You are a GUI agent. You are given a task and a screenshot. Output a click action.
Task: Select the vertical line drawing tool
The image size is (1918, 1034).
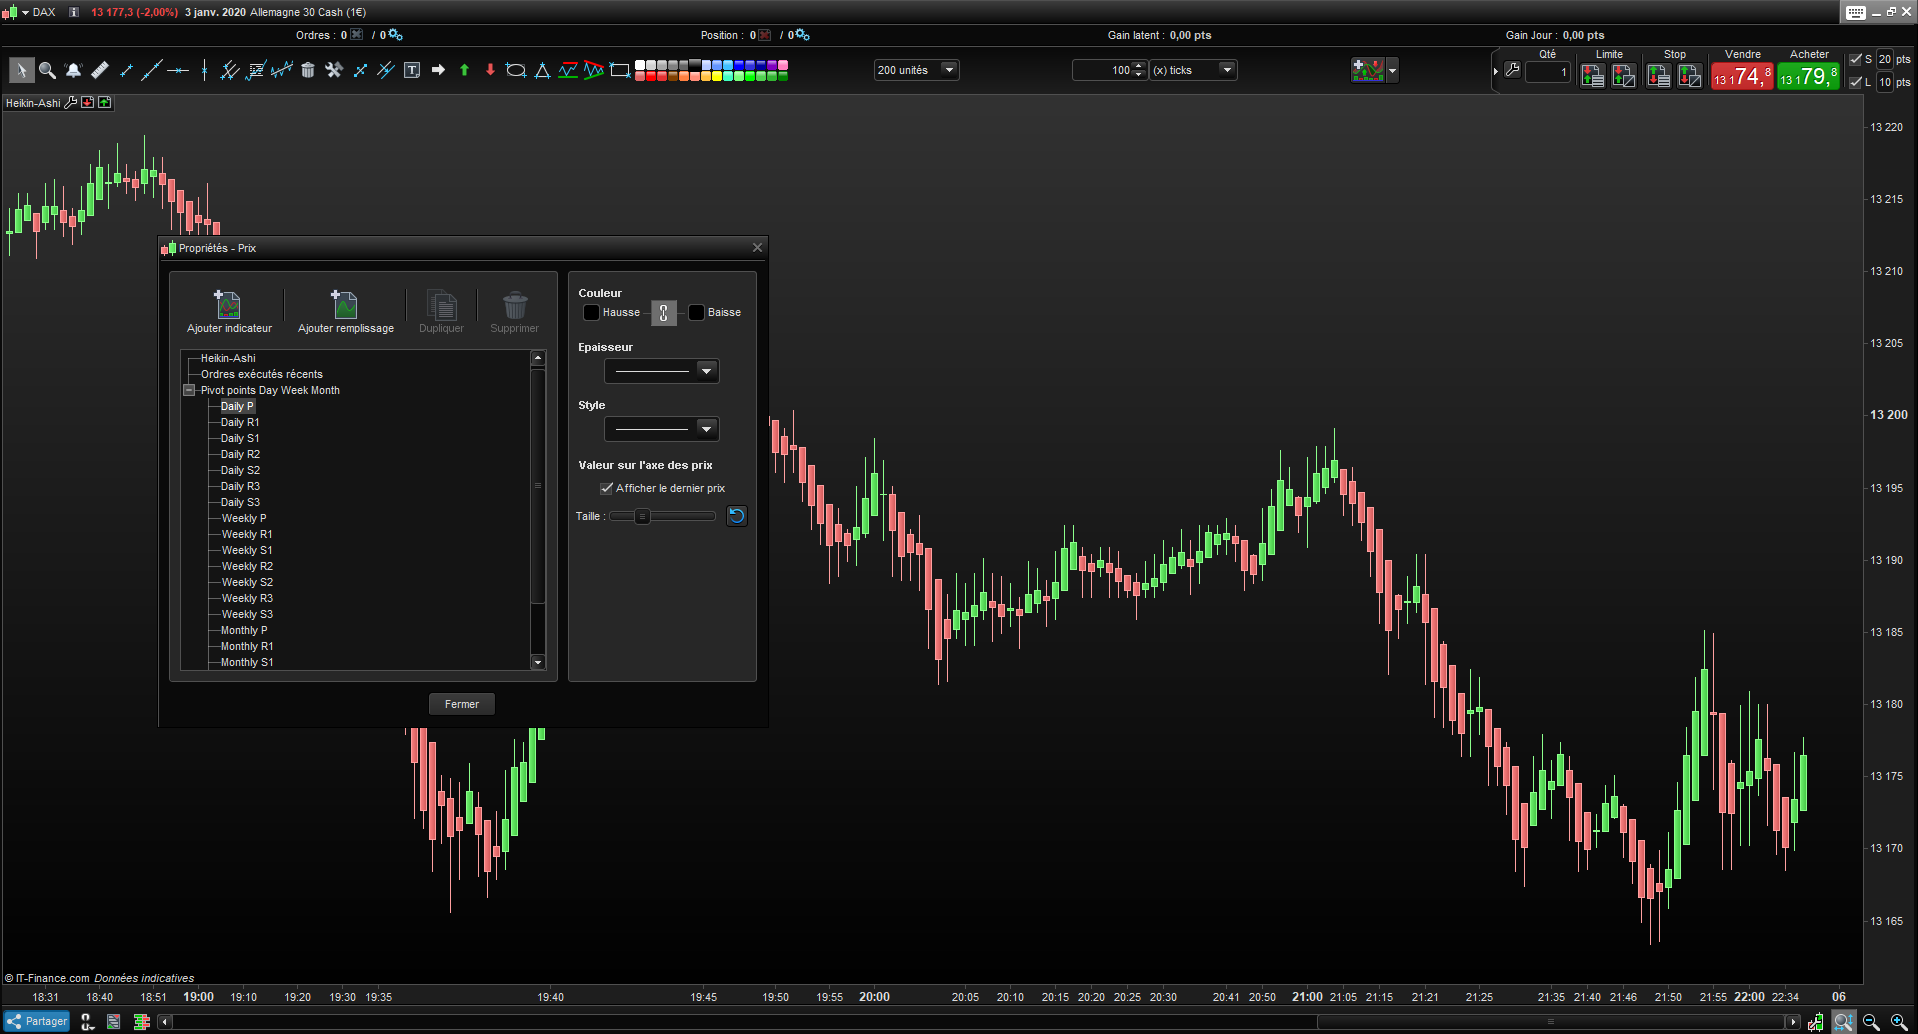click(204, 70)
